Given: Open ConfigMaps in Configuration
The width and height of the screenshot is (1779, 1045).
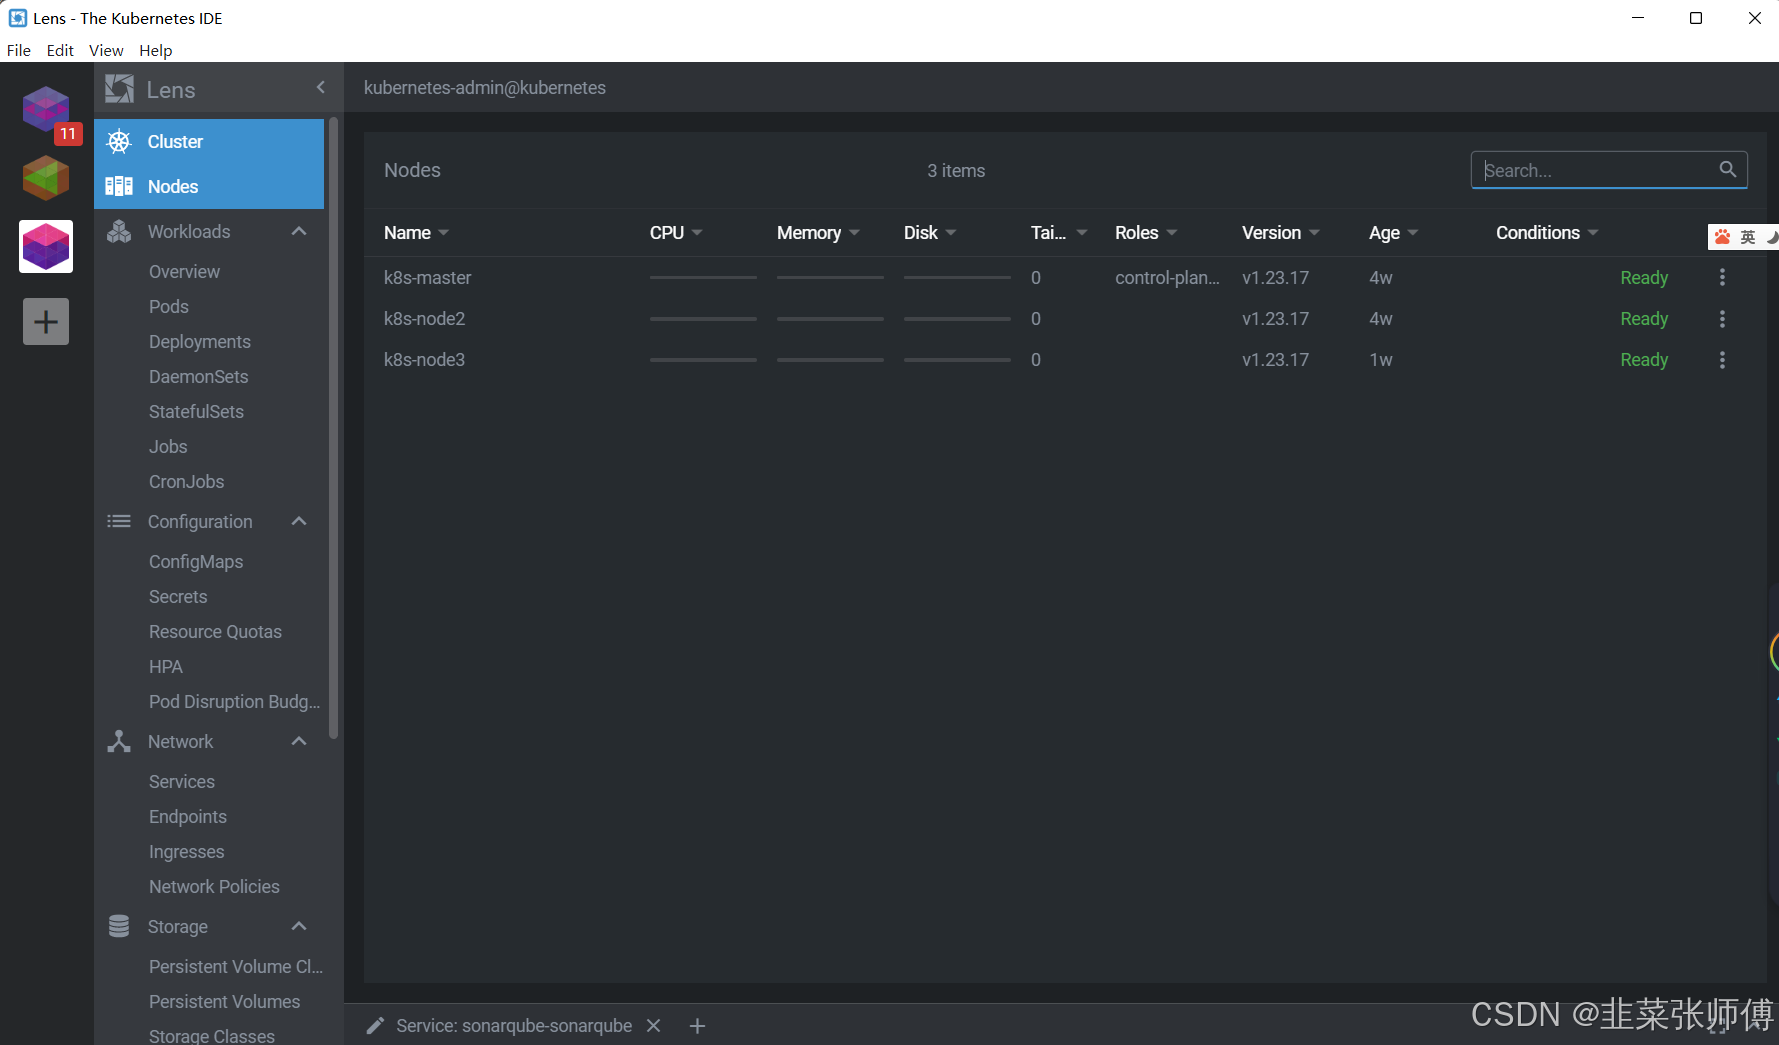Looking at the screenshot, I should click(196, 562).
